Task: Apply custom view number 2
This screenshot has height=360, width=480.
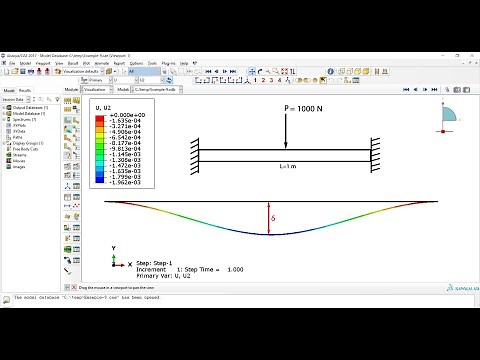Action: (263, 80)
